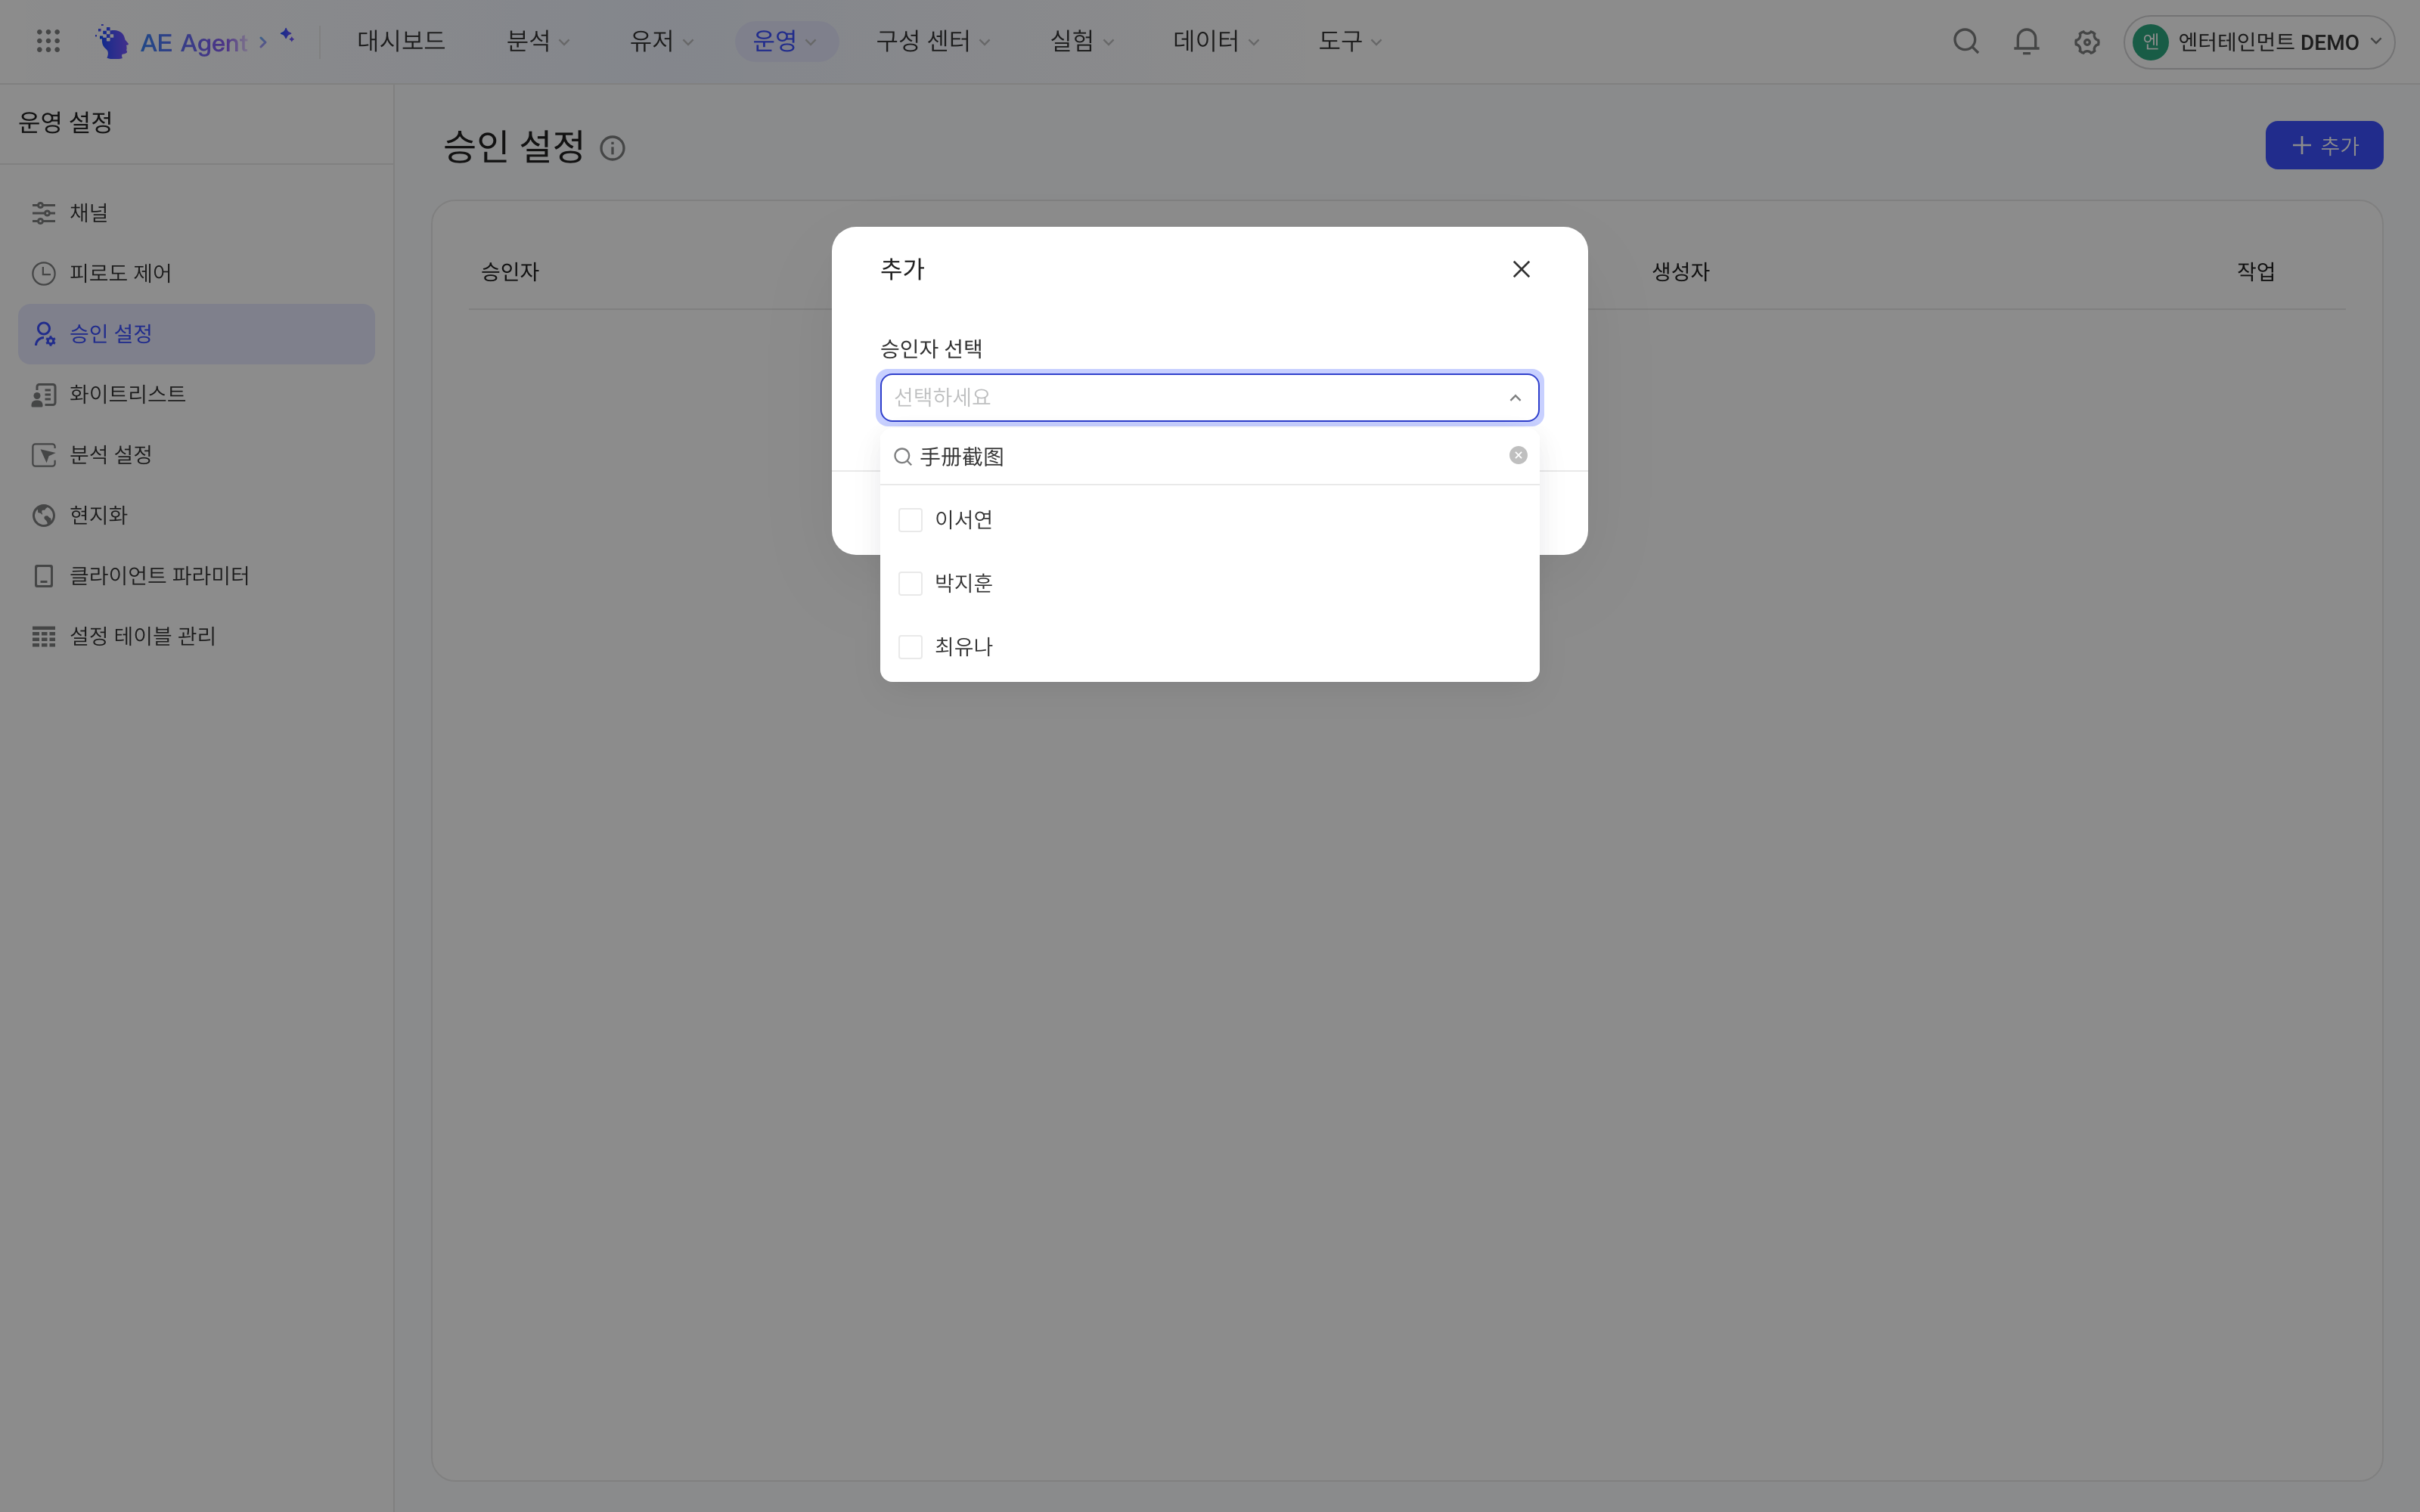Viewport: 2420px width, 1512px height.
Task: Select the 최유나 name text
Action: coord(963,647)
